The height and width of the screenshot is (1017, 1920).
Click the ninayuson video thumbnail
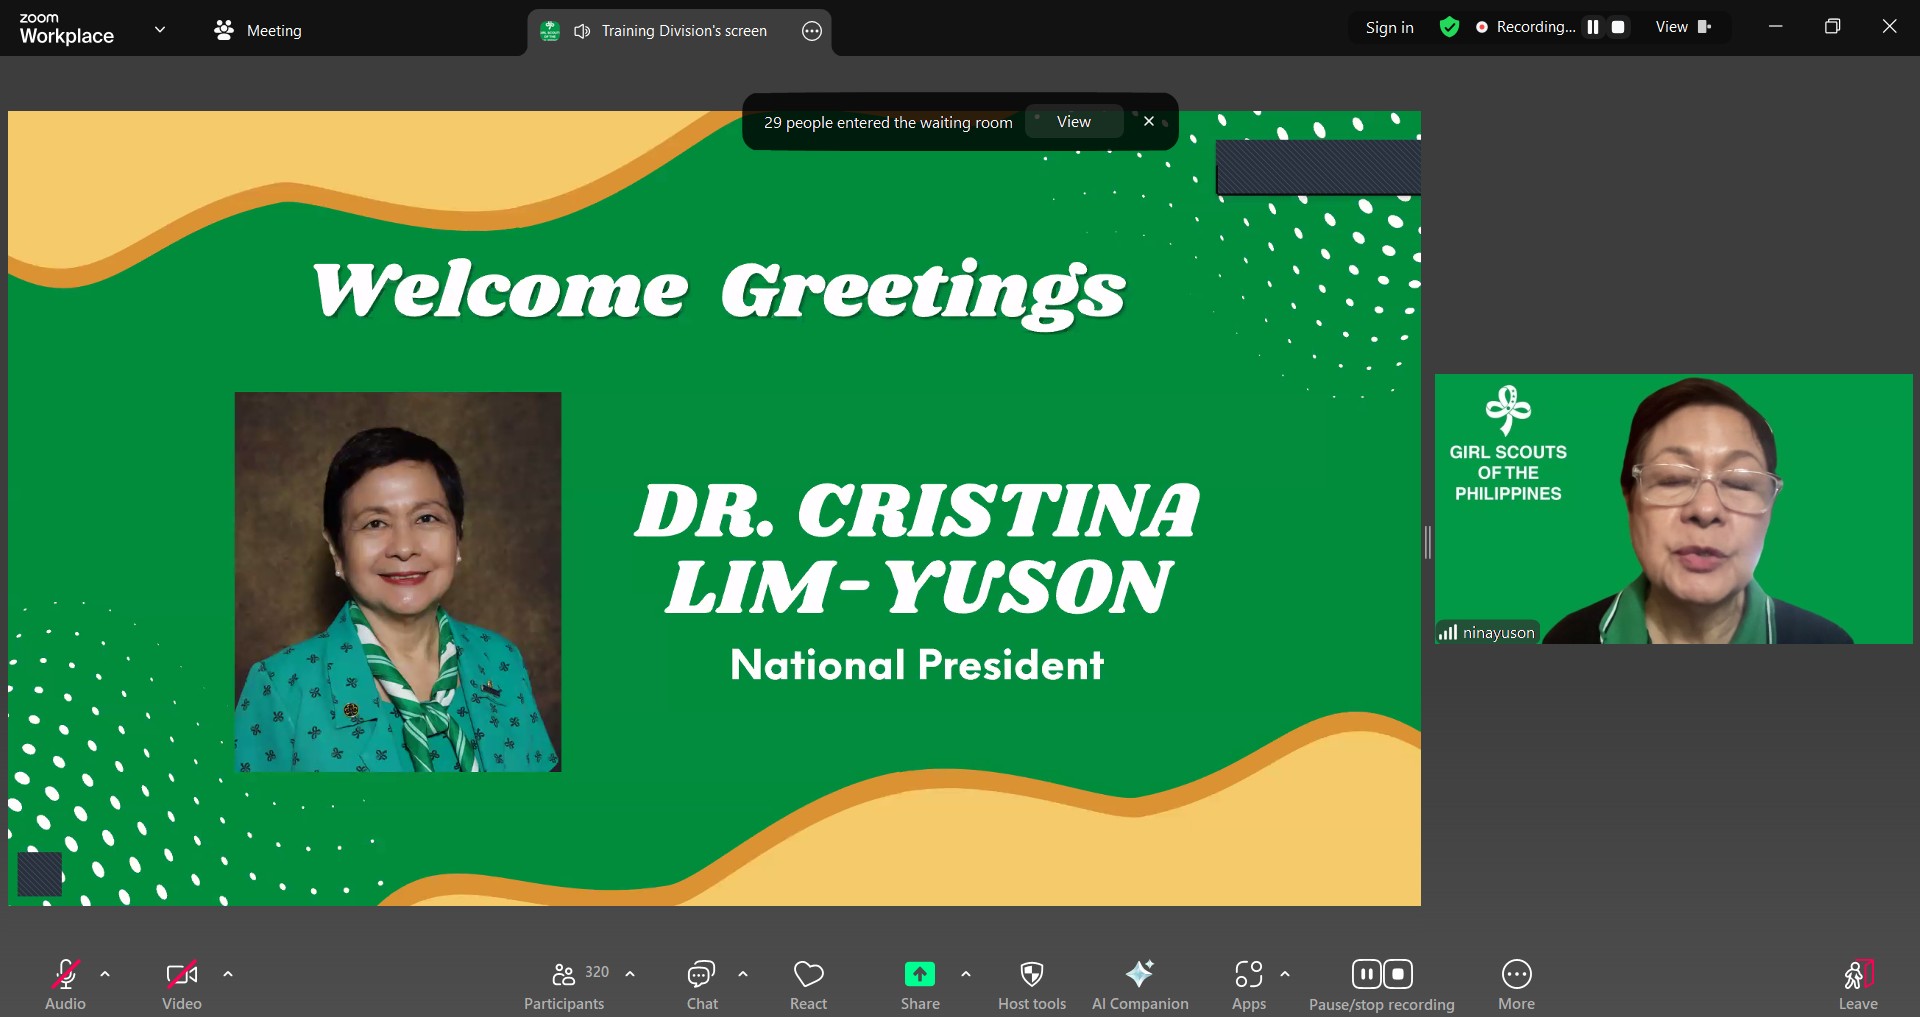1673,508
